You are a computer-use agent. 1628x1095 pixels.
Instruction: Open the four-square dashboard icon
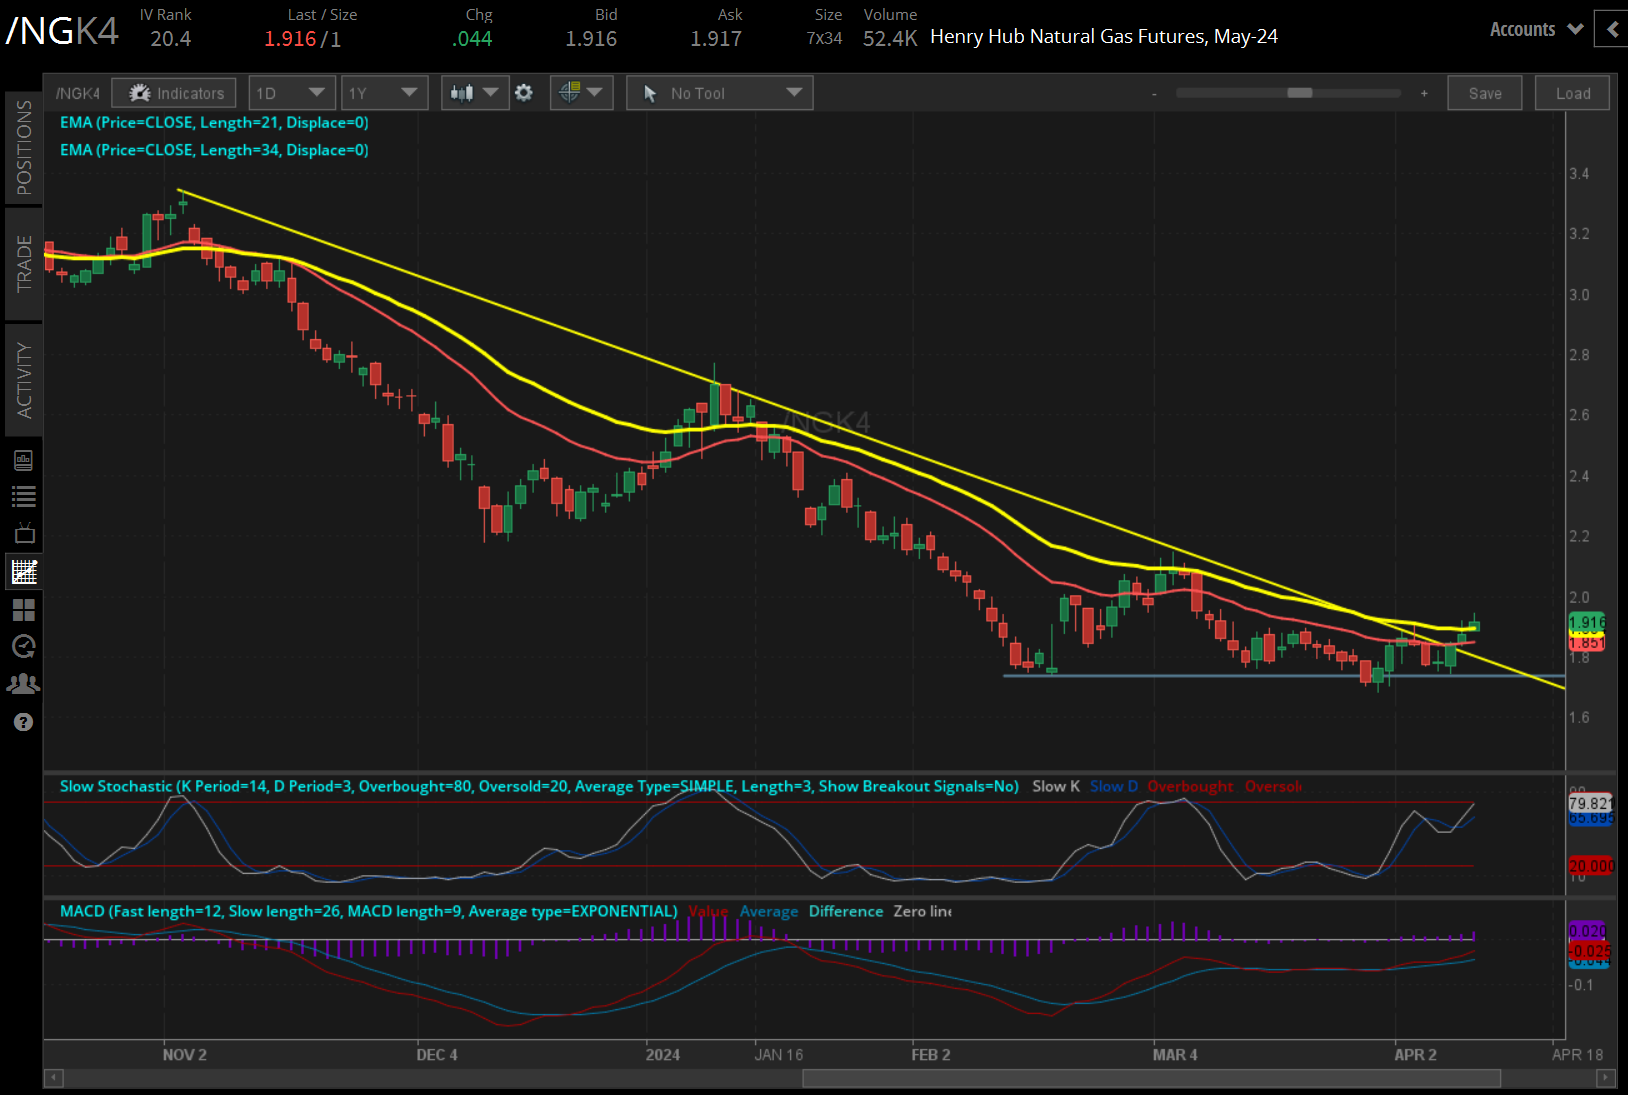[24, 609]
